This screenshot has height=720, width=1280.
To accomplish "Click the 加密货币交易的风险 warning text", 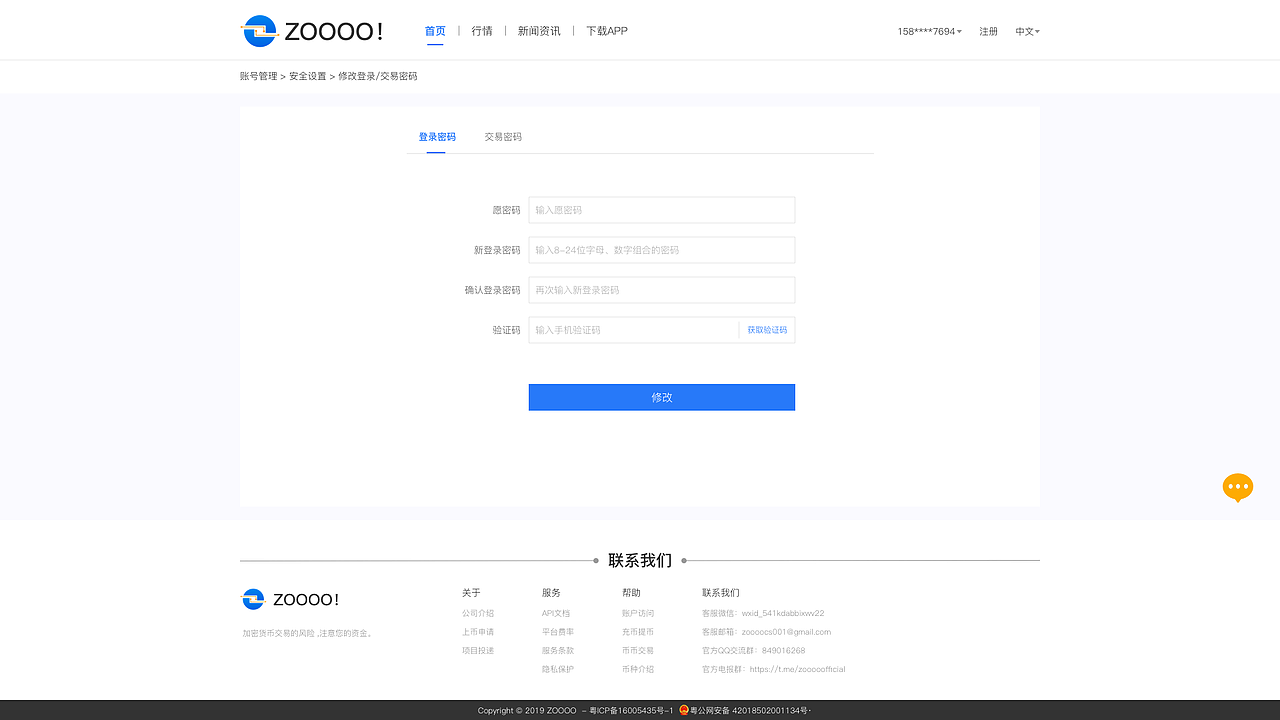I will point(307,633).
